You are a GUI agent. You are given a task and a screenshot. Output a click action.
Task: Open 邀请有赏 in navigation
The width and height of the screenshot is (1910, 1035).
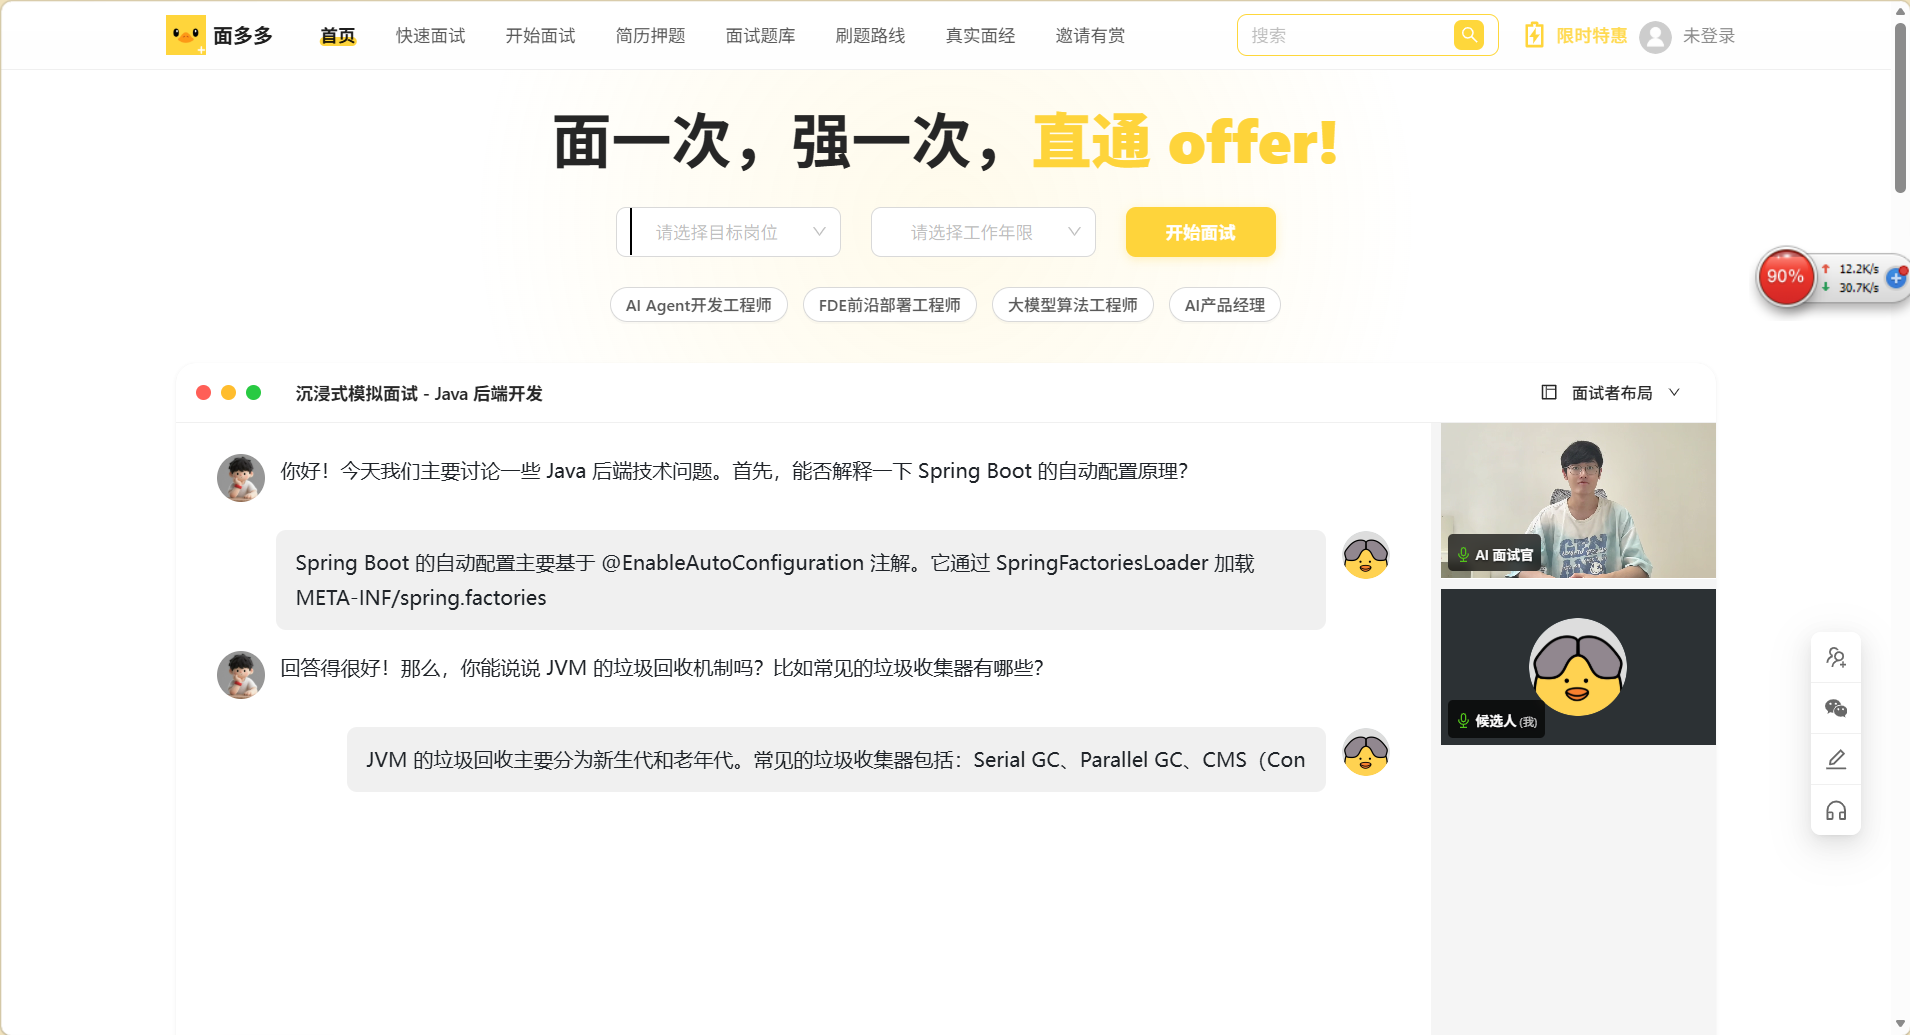[1091, 36]
